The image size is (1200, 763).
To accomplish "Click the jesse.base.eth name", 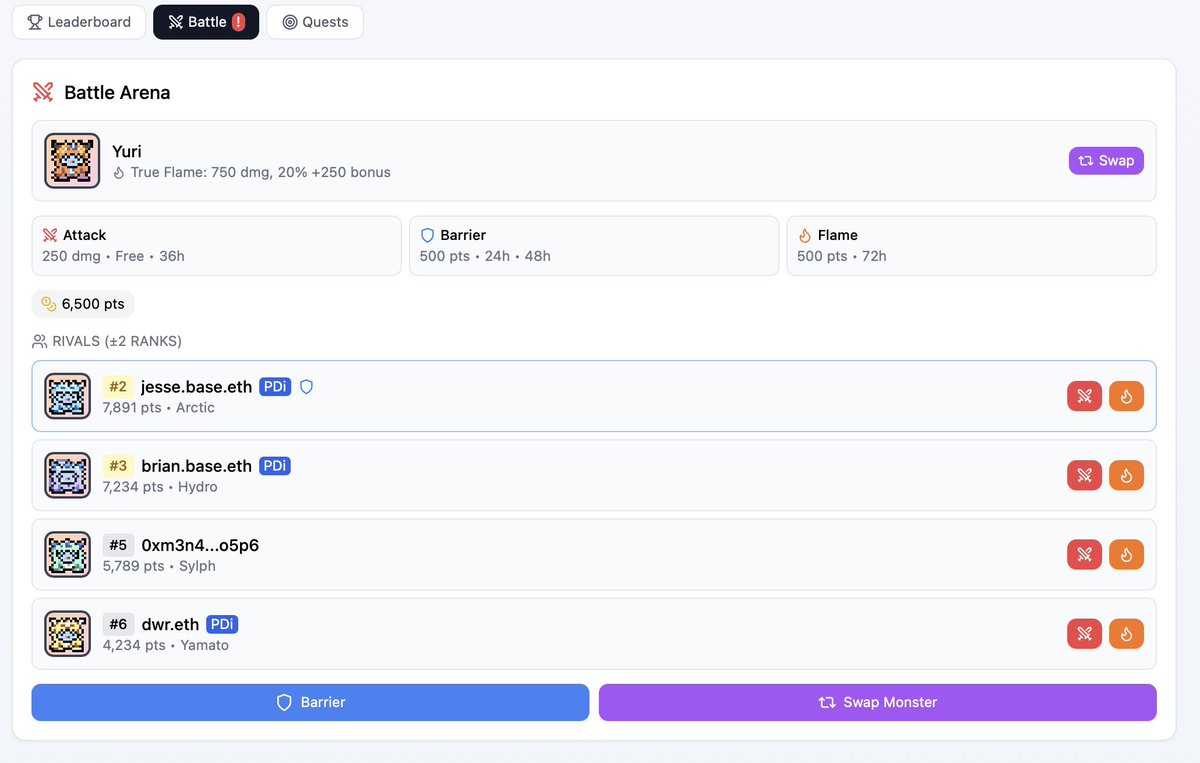I will (x=197, y=386).
